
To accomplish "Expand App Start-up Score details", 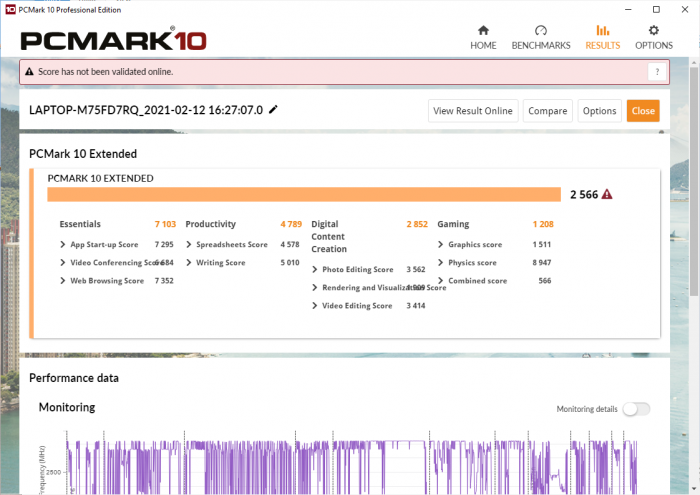I will [x=63, y=244].
